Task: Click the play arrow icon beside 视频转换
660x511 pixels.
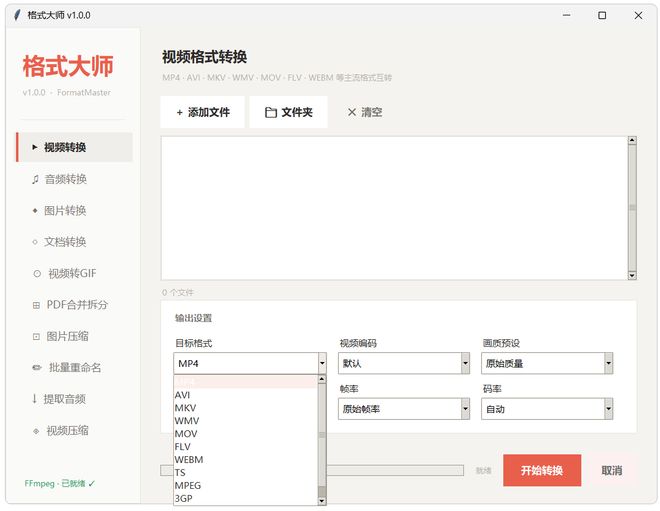Action: [x=35, y=147]
